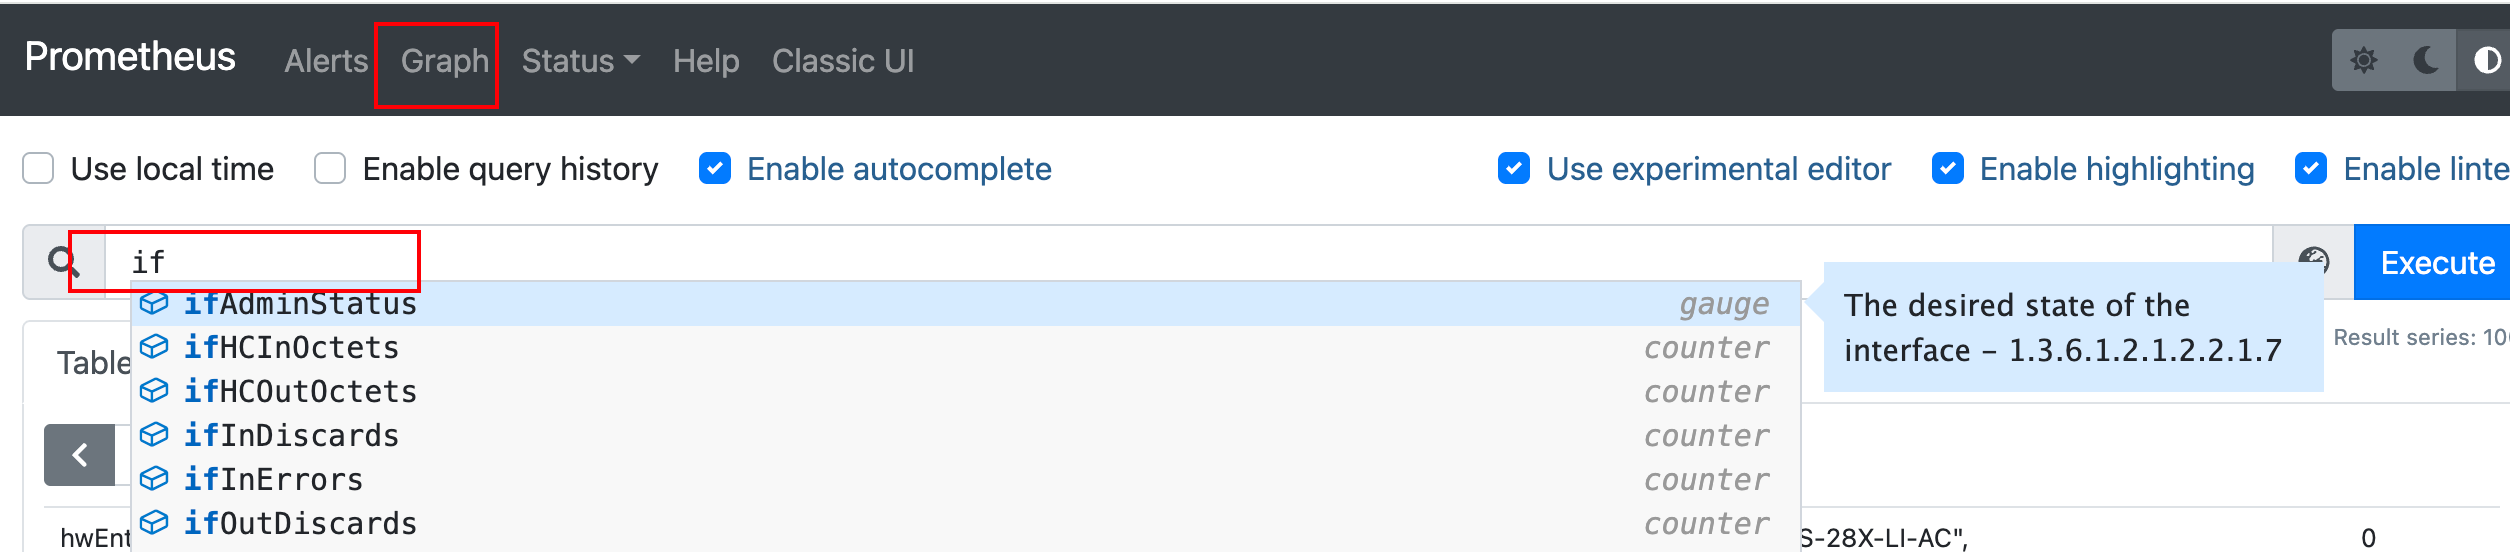This screenshot has height=552, width=2510.
Task: Run the query with Execute
Action: coord(2436,262)
